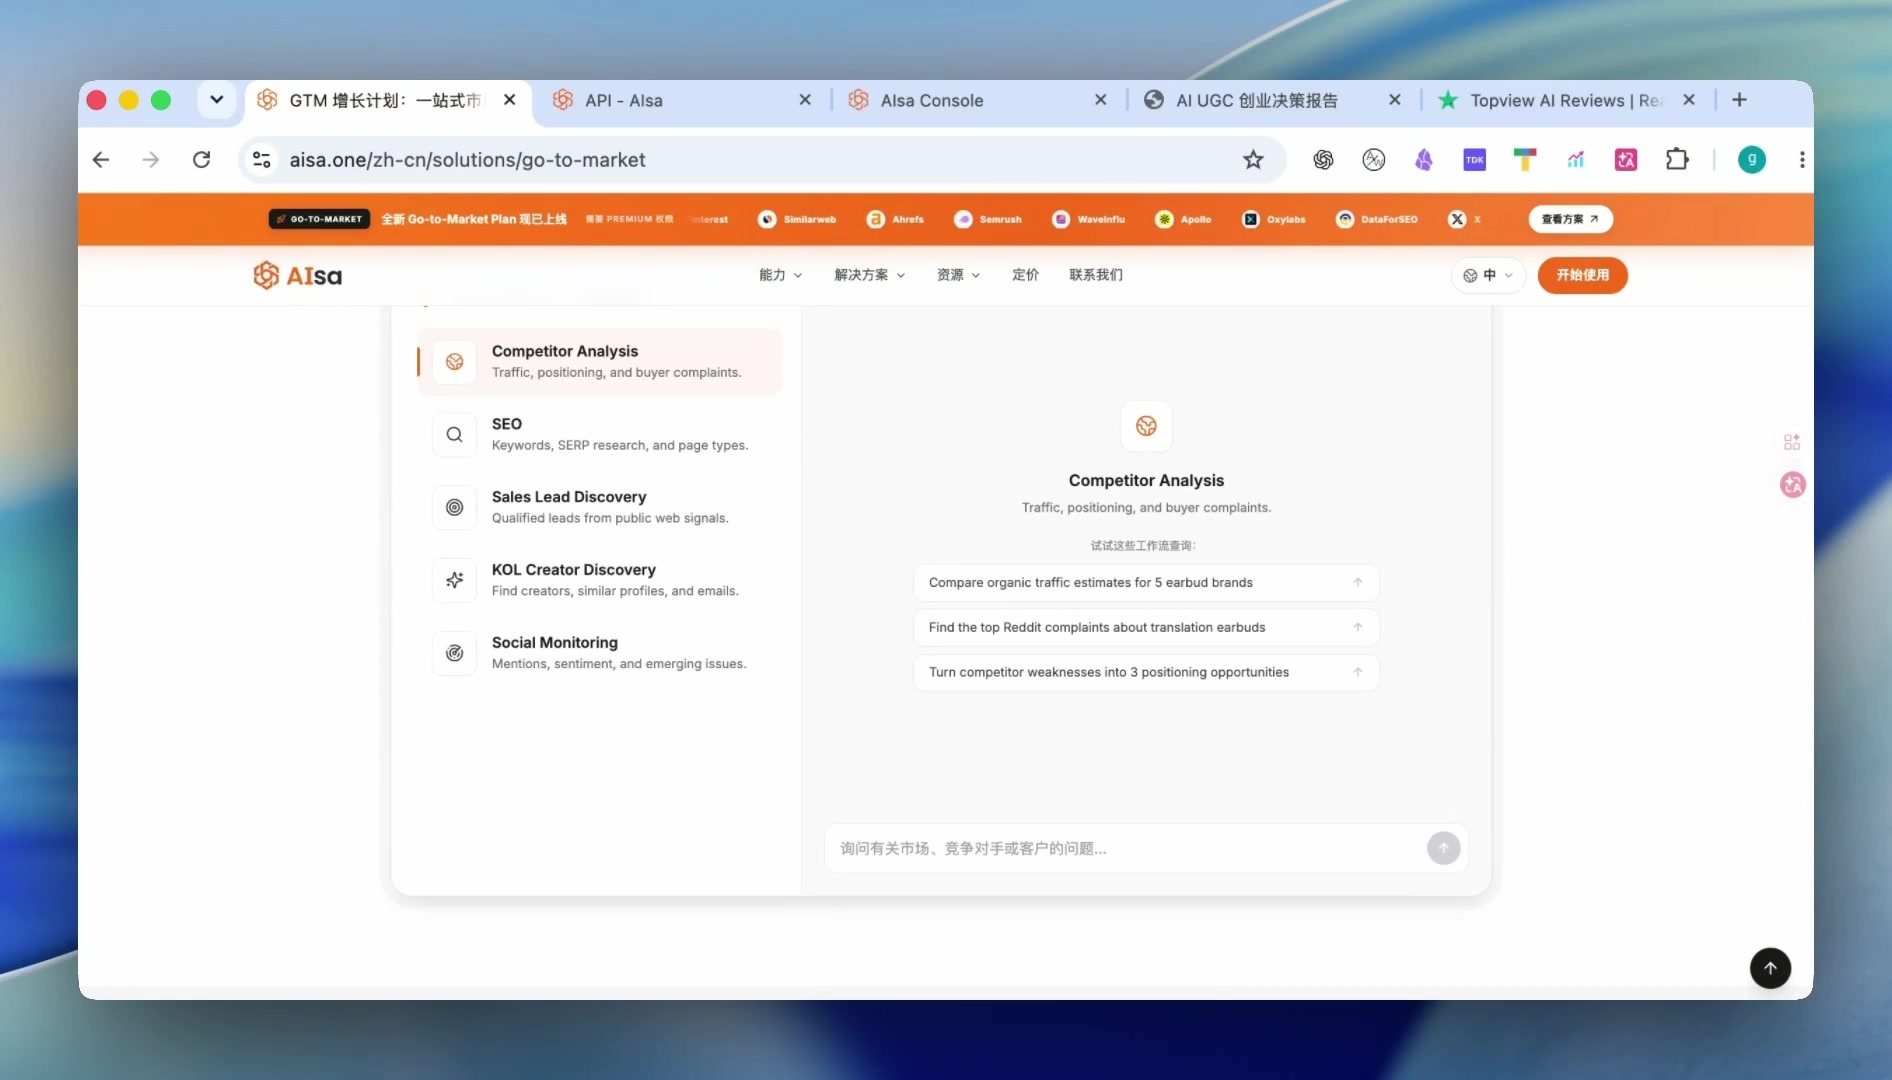Click the address bar URL
Viewport: 1892px width, 1080px height.
(467, 160)
